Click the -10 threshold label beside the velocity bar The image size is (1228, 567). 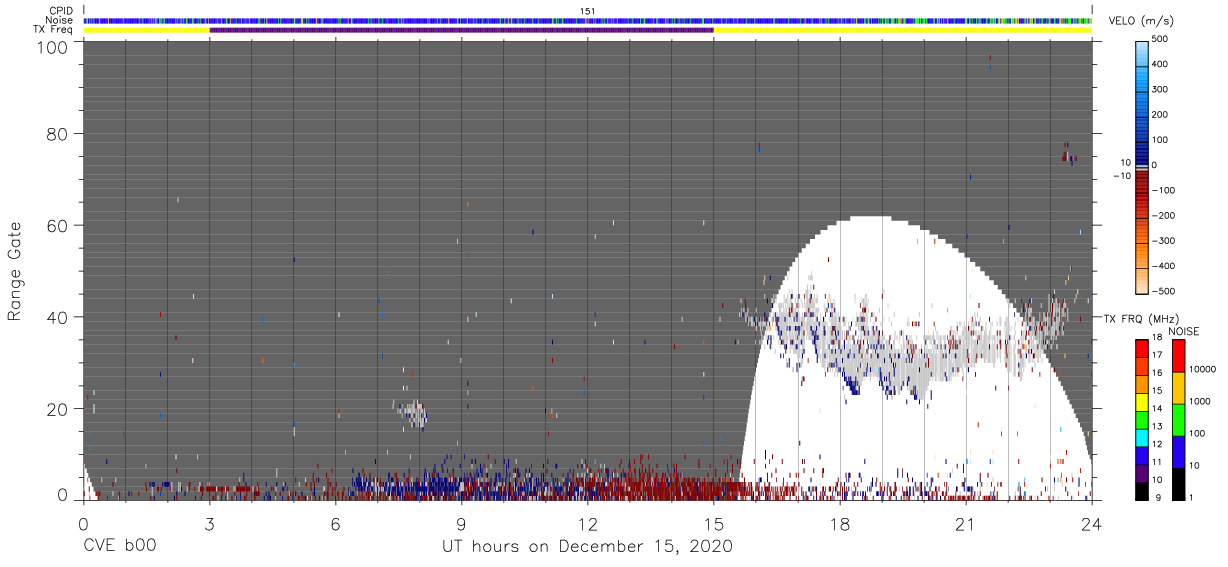(1124, 176)
